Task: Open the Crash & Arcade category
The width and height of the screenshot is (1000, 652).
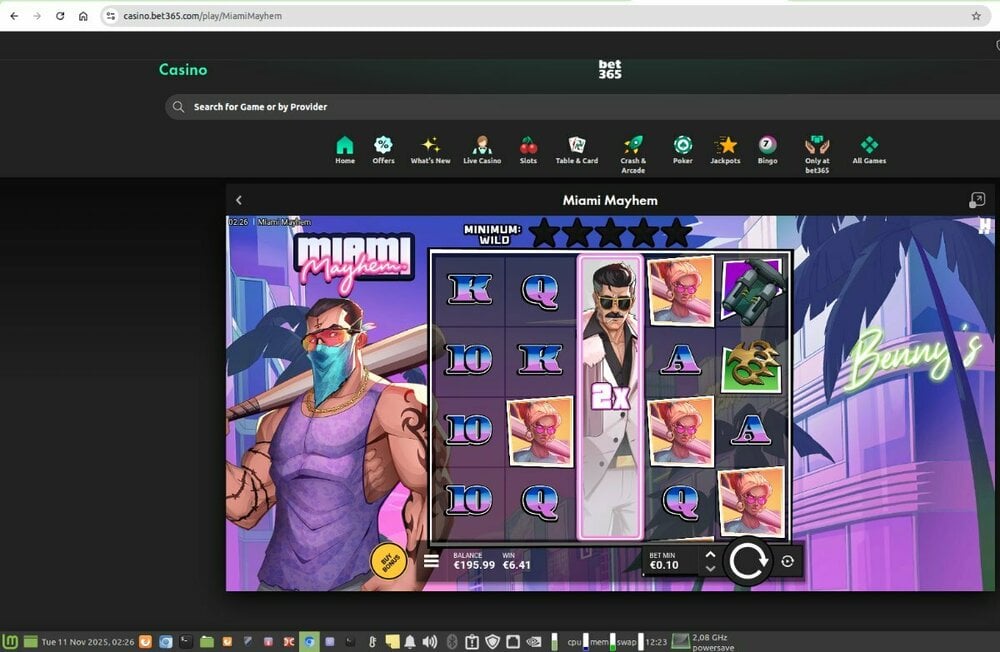Action: [x=633, y=150]
